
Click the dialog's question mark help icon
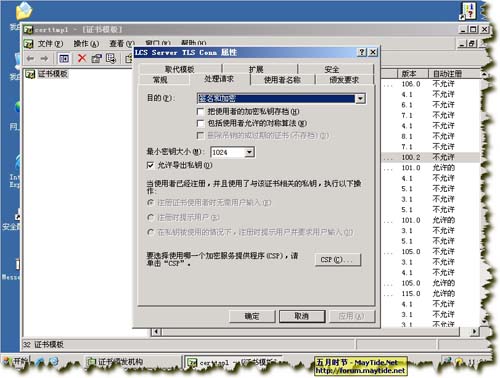coord(362,52)
